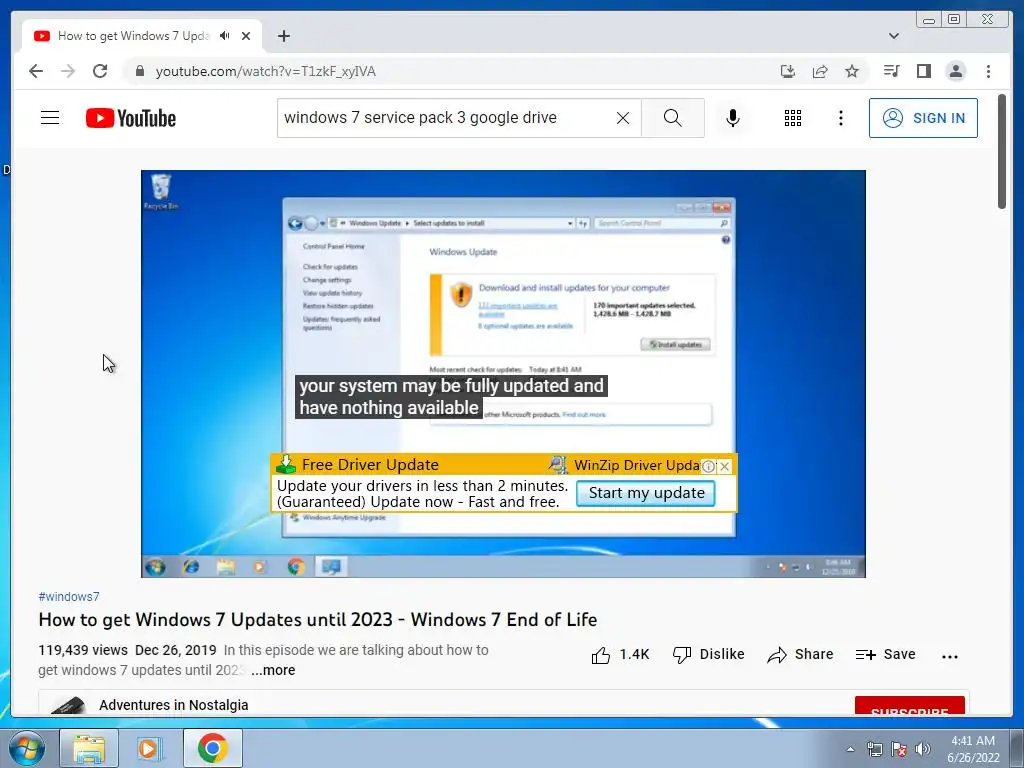The width and height of the screenshot is (1024, 768).
Task: Click the SIGN IN button
Action: [923, 118]
